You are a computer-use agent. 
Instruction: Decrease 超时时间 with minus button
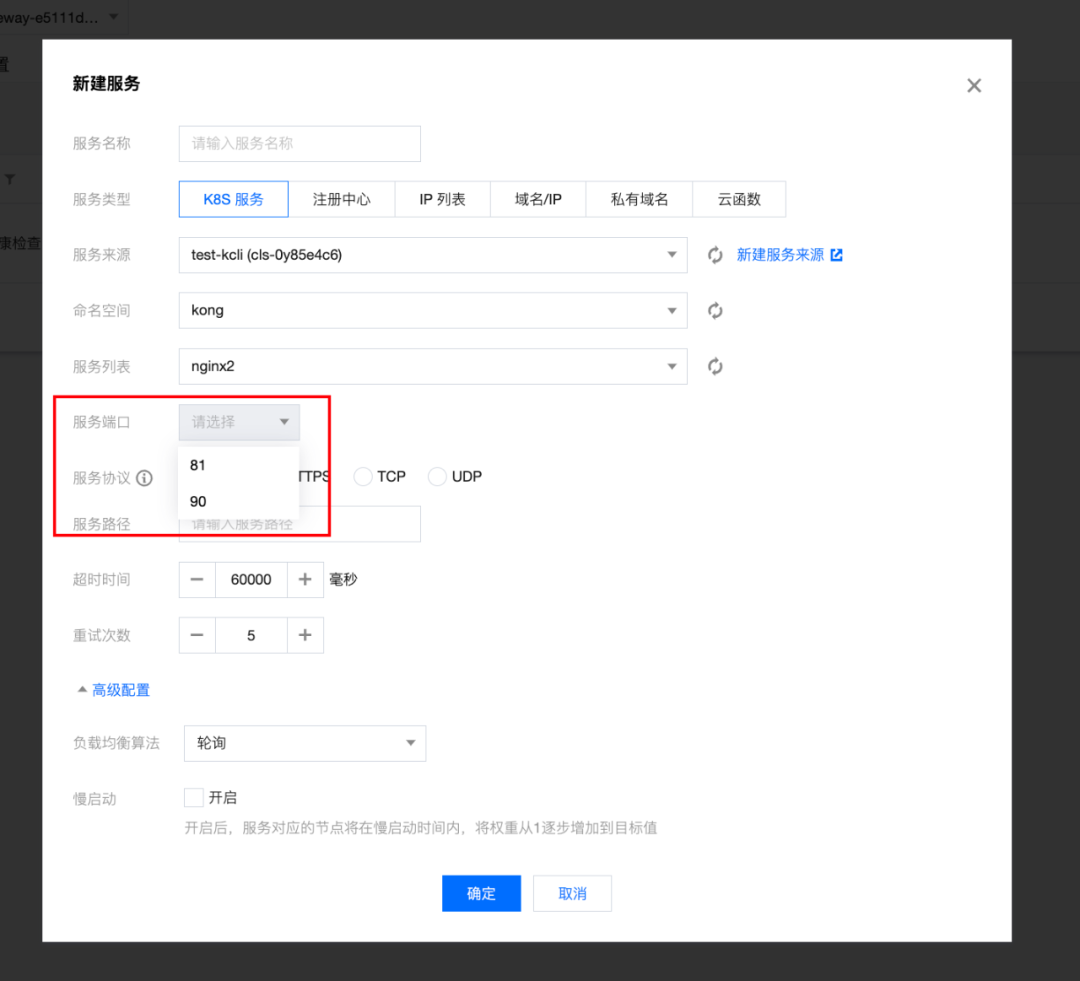coord(197,579)
